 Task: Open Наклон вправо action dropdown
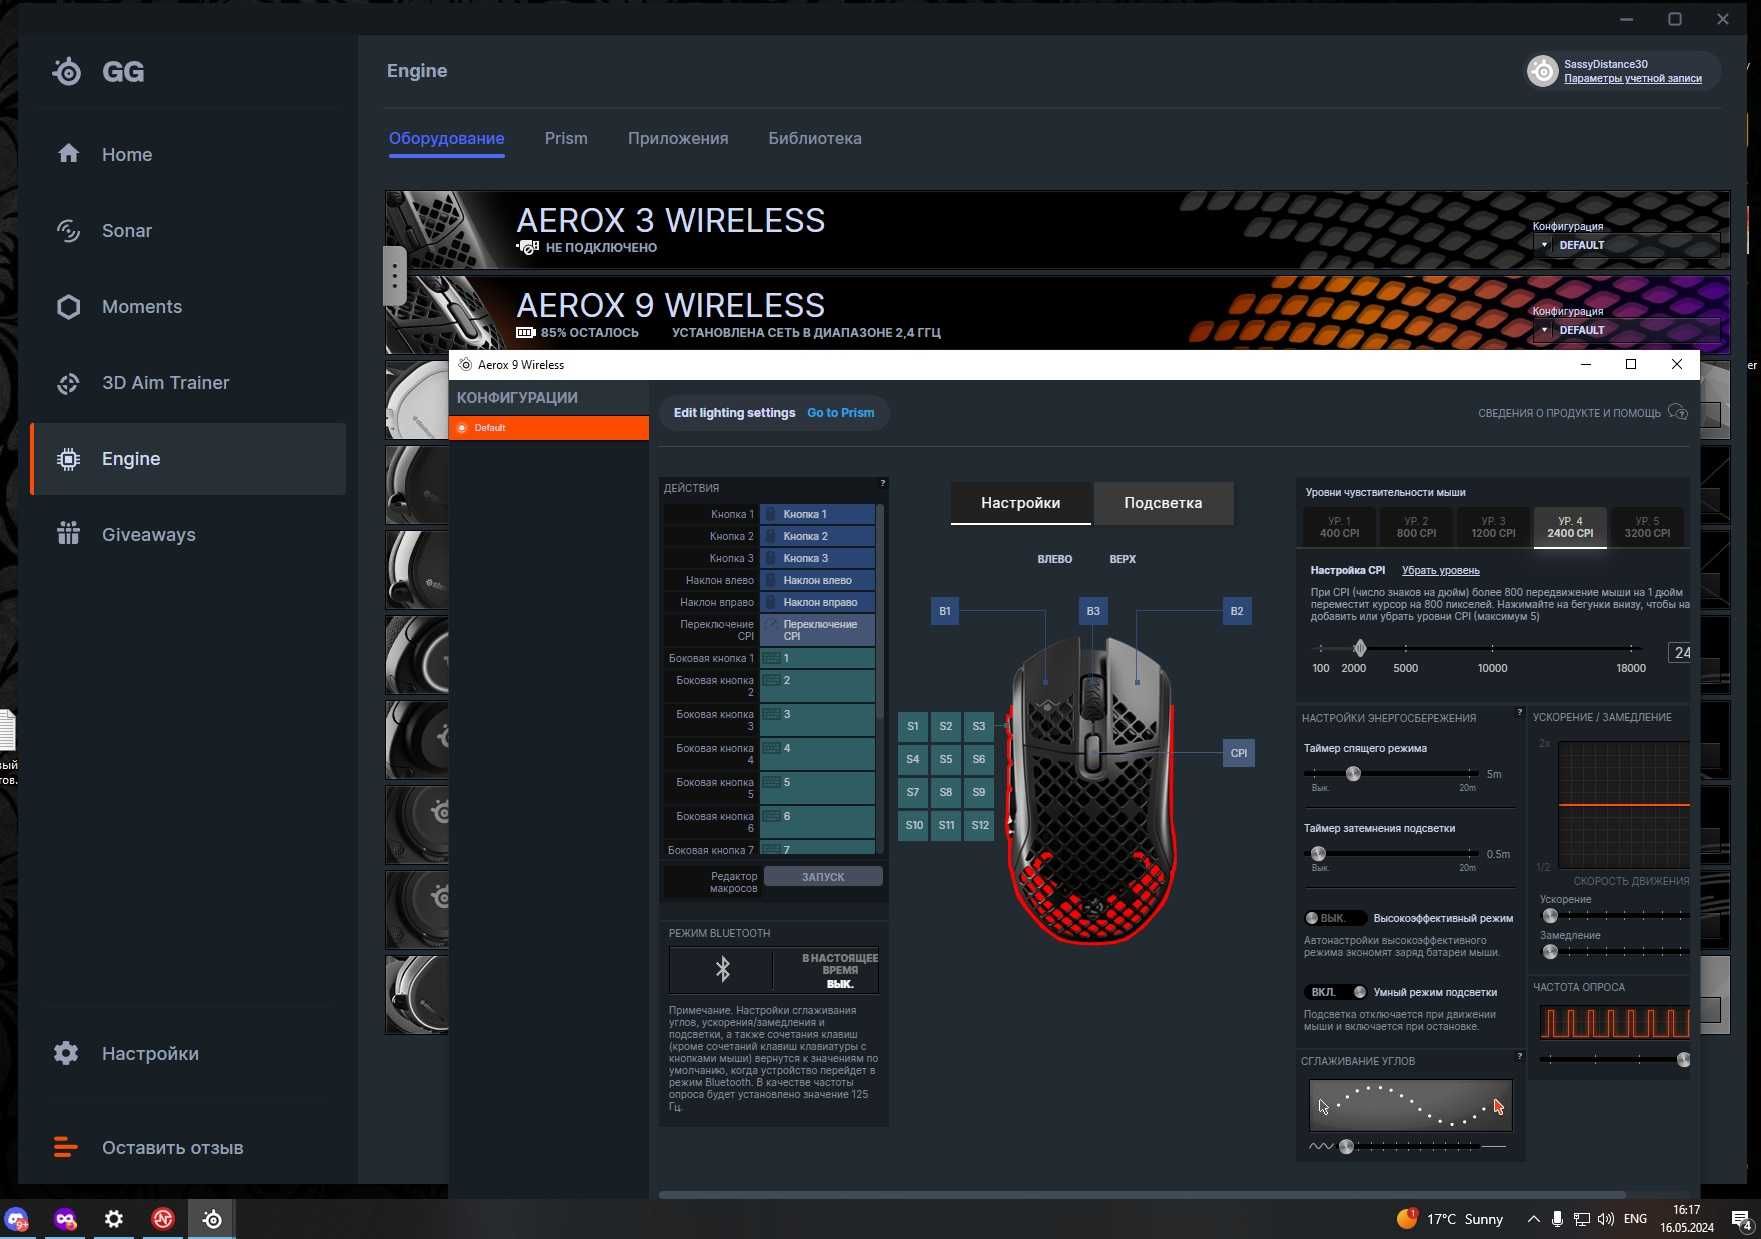point(817,602)
